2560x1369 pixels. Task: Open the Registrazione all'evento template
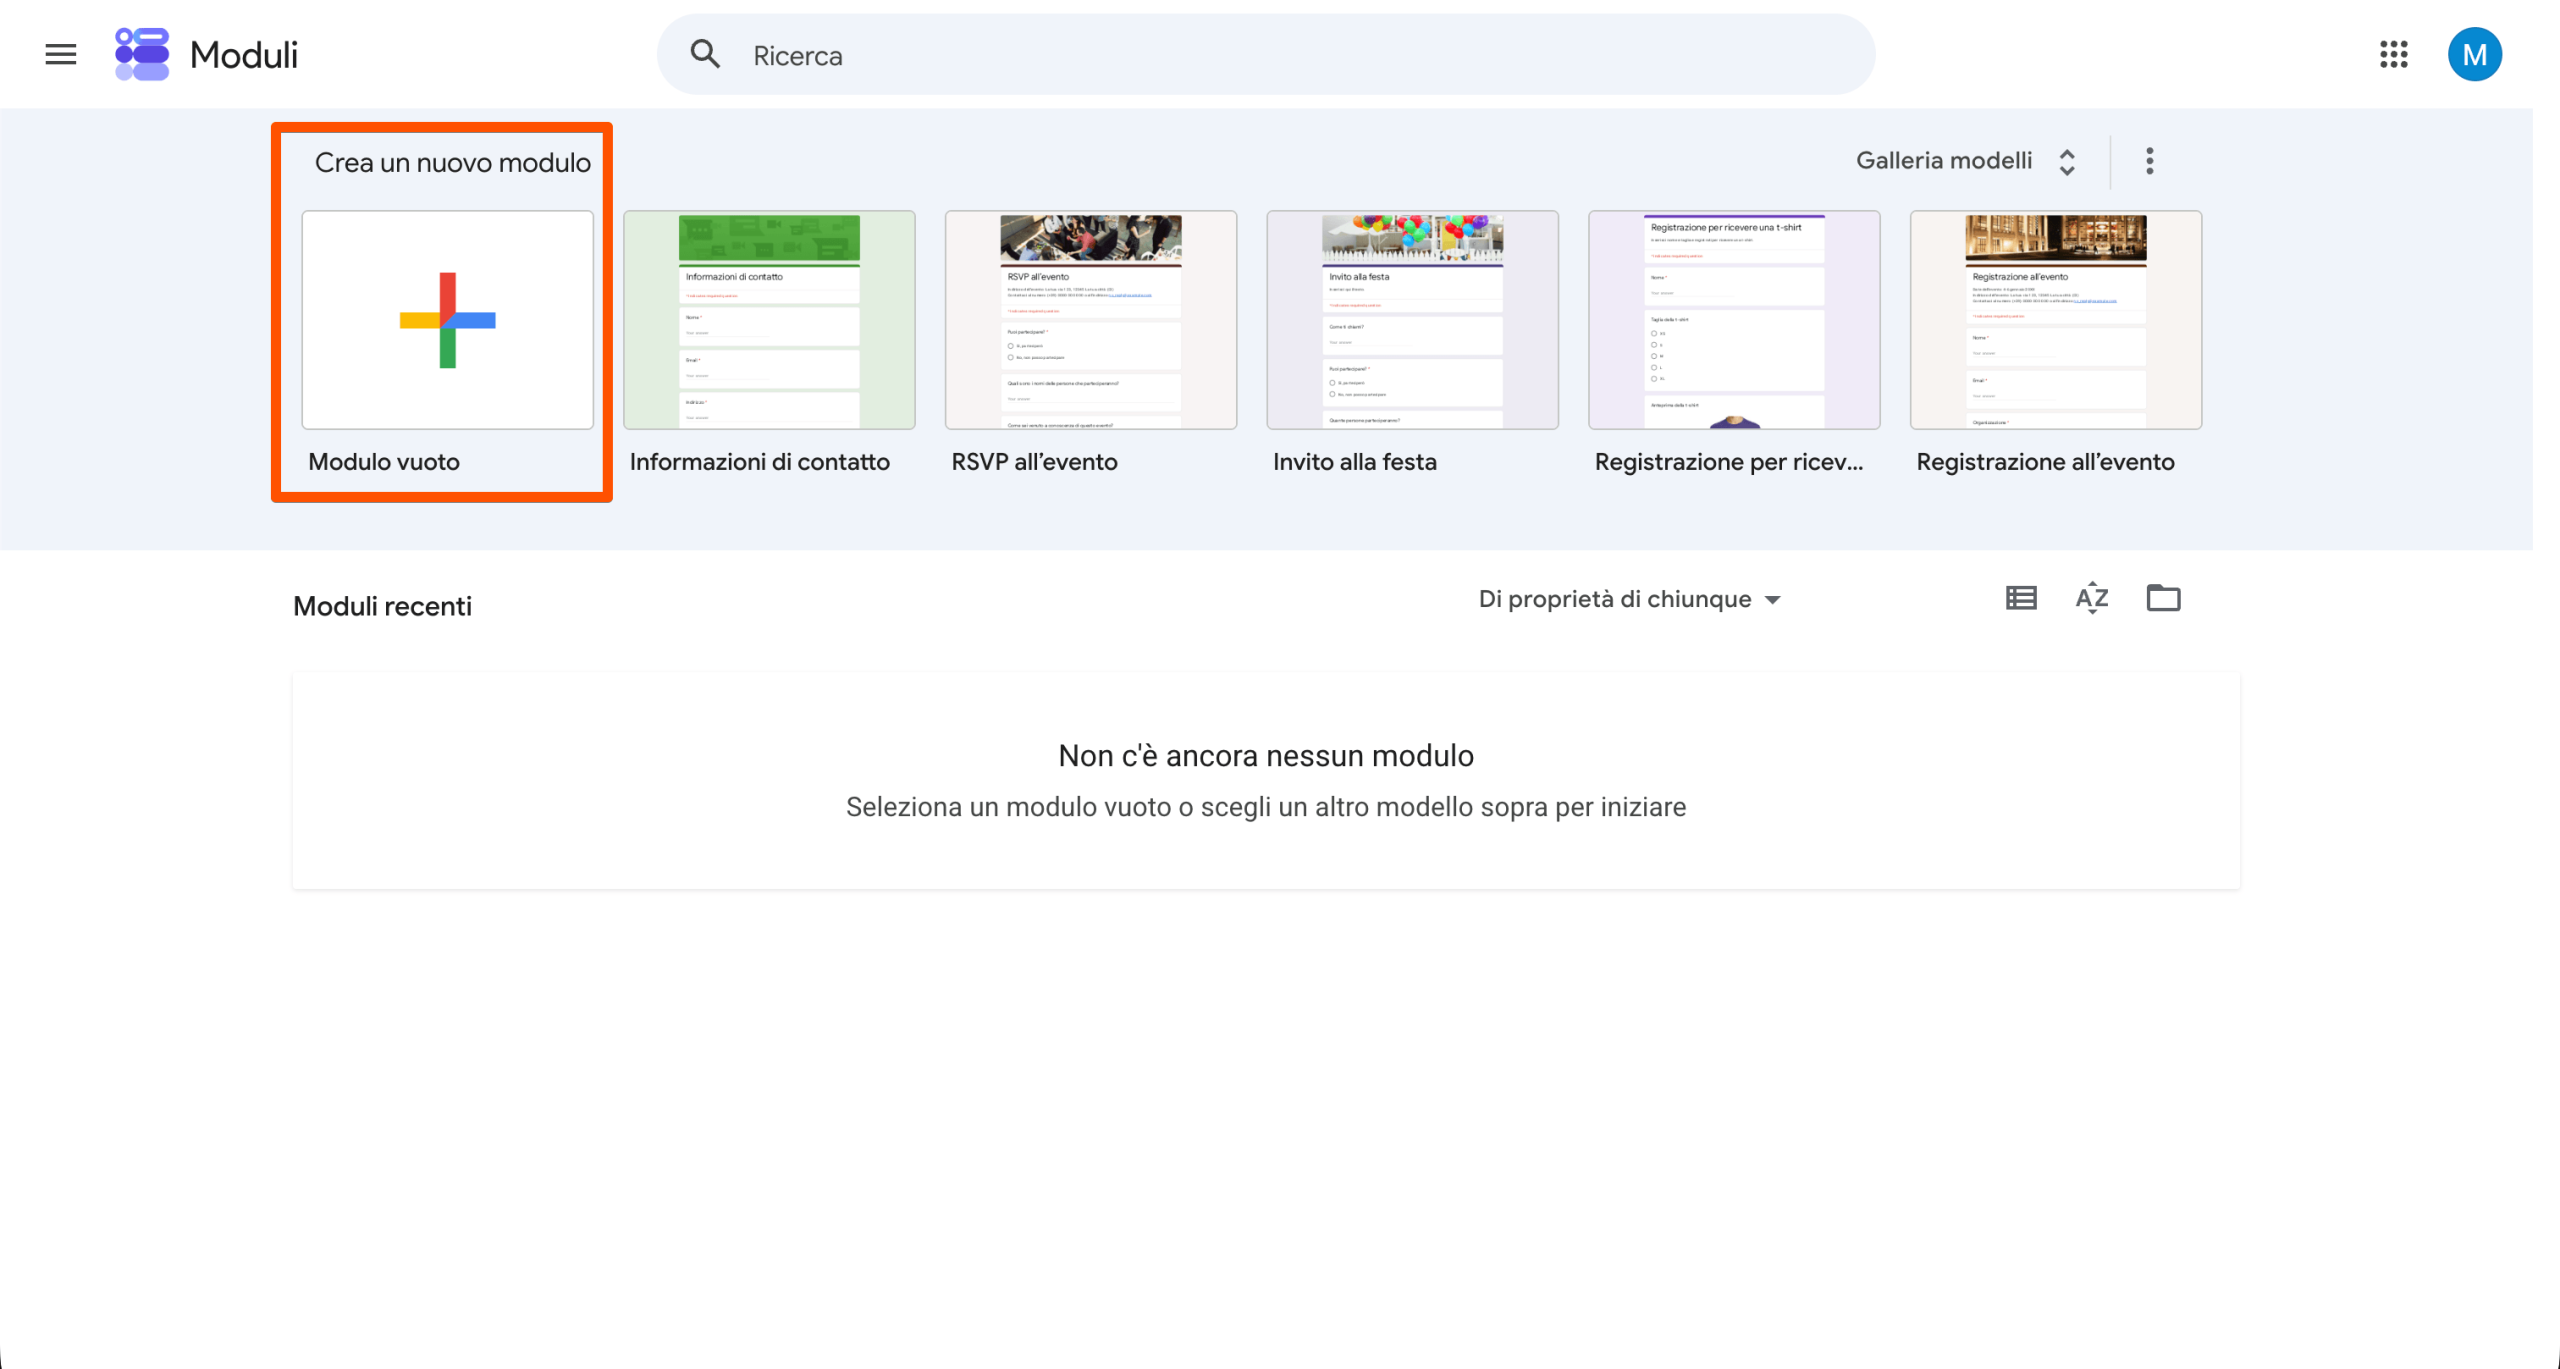2056,320
